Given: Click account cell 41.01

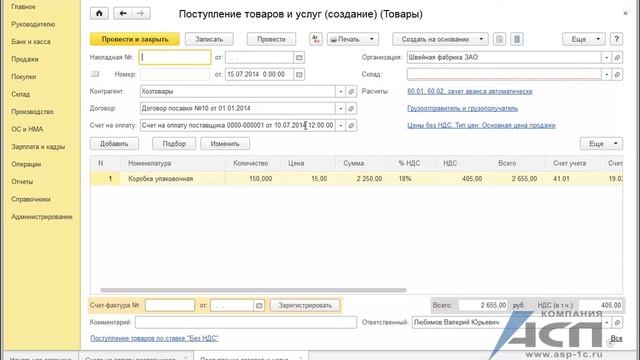Looking at the screenshot, I should coord(573,179).
